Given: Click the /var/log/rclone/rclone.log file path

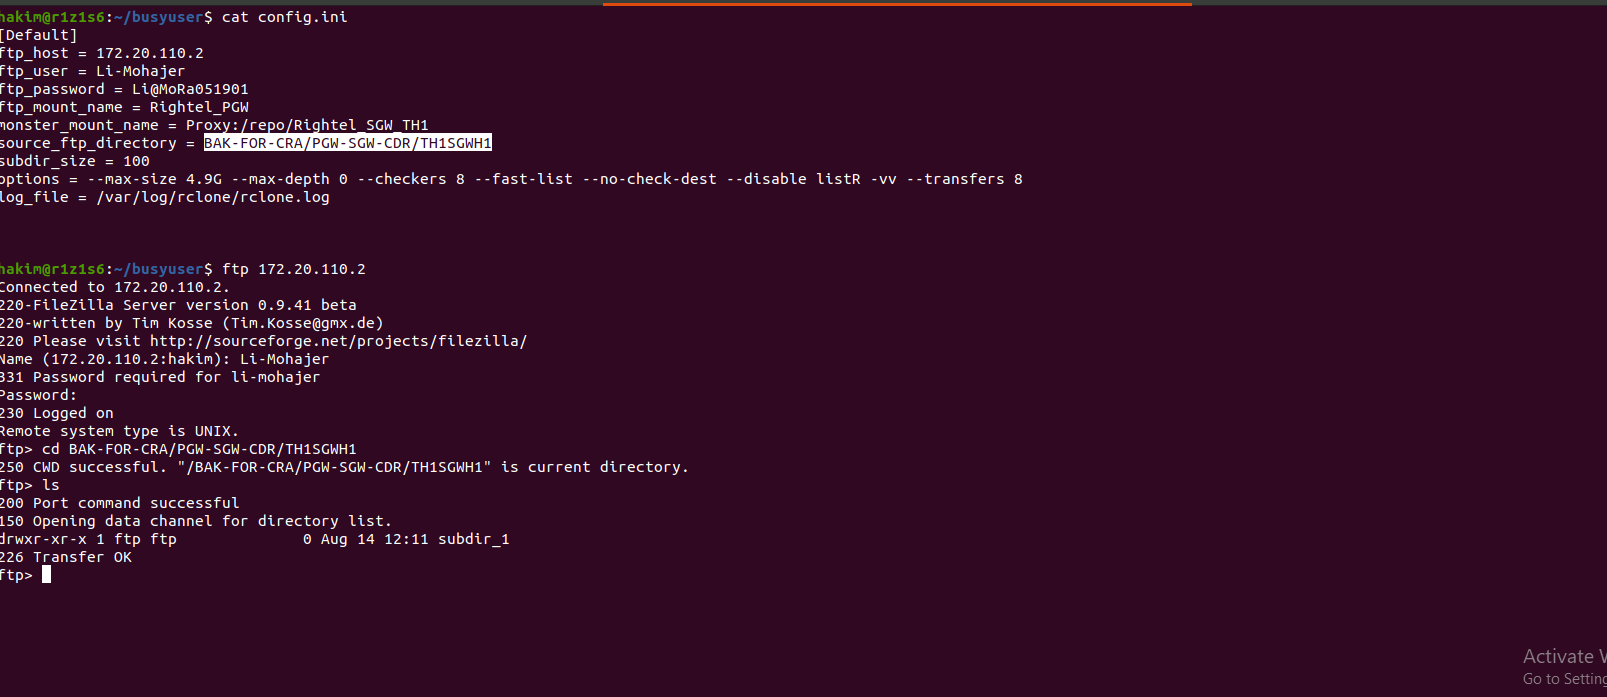Looking at the screenshot, I should (x=213, y=197).
